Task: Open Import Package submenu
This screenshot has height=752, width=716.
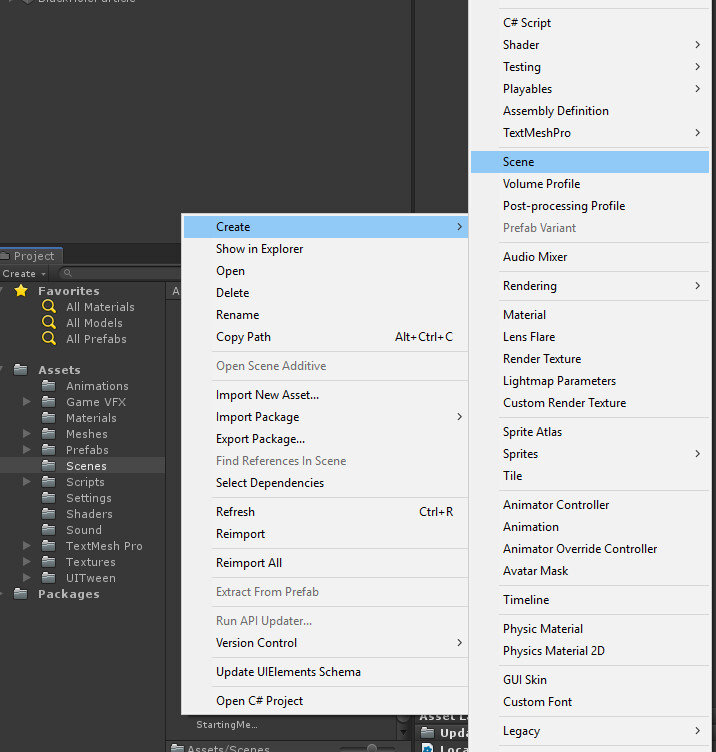Action: [x=326, y=417]
